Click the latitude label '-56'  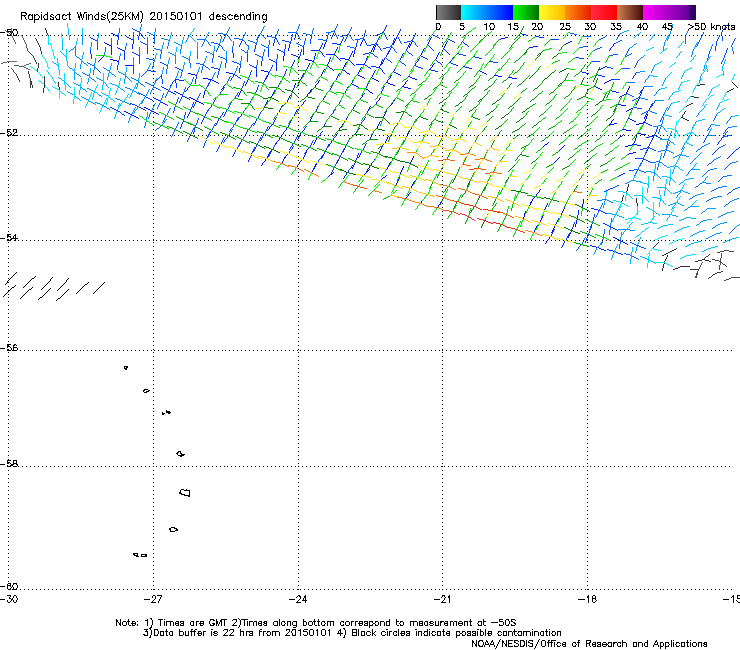click(x=9, y=347)
